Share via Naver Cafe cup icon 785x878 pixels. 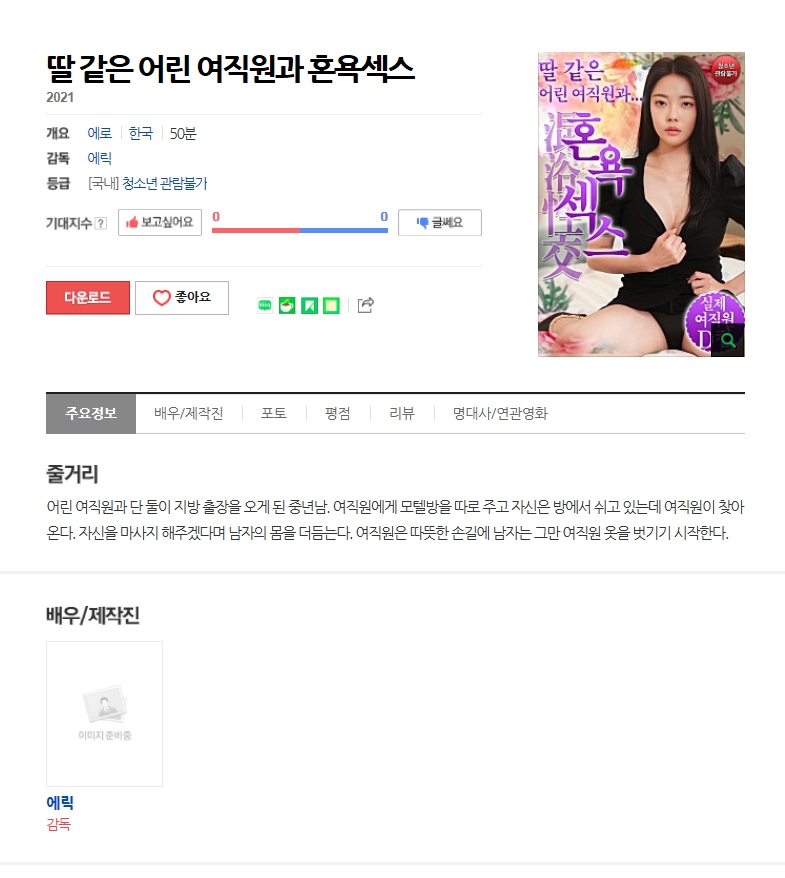pyautogui.click(x=287, y=306)
